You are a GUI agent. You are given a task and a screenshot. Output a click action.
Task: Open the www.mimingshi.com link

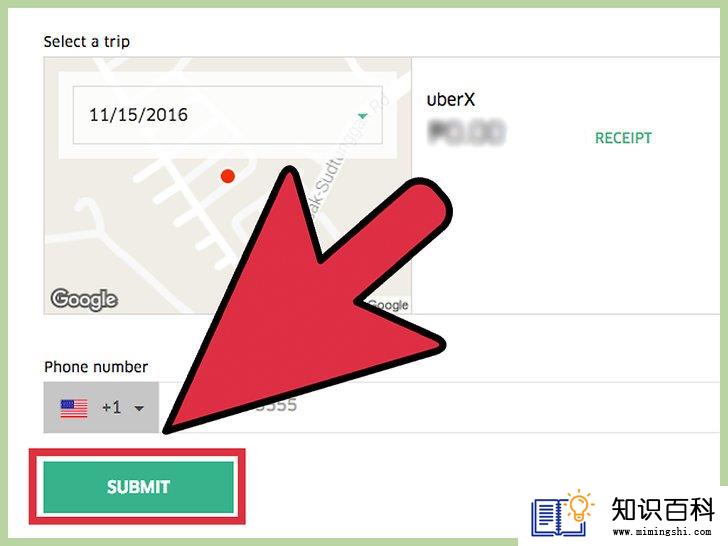click(x=662, y=532)
